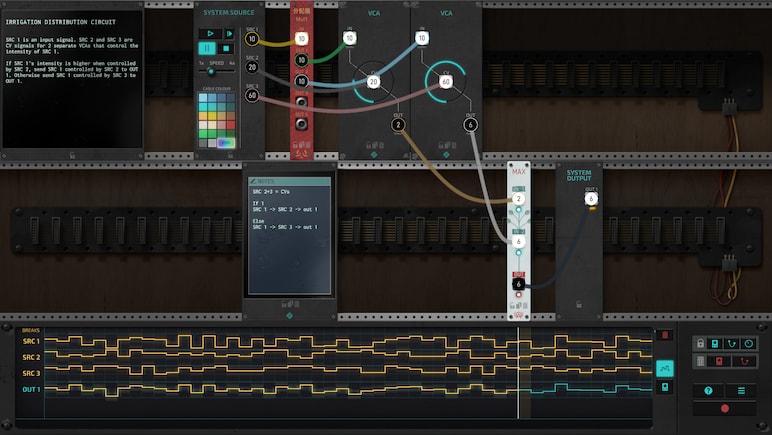The height and width of the screenshot is (435, 772).
Task: Toggle the lock on the description panel
Action: point(72,155)
